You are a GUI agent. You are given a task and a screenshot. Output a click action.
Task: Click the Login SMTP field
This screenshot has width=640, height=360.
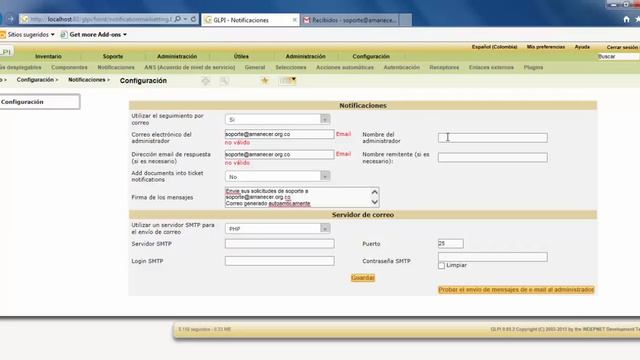click(279, 261)
